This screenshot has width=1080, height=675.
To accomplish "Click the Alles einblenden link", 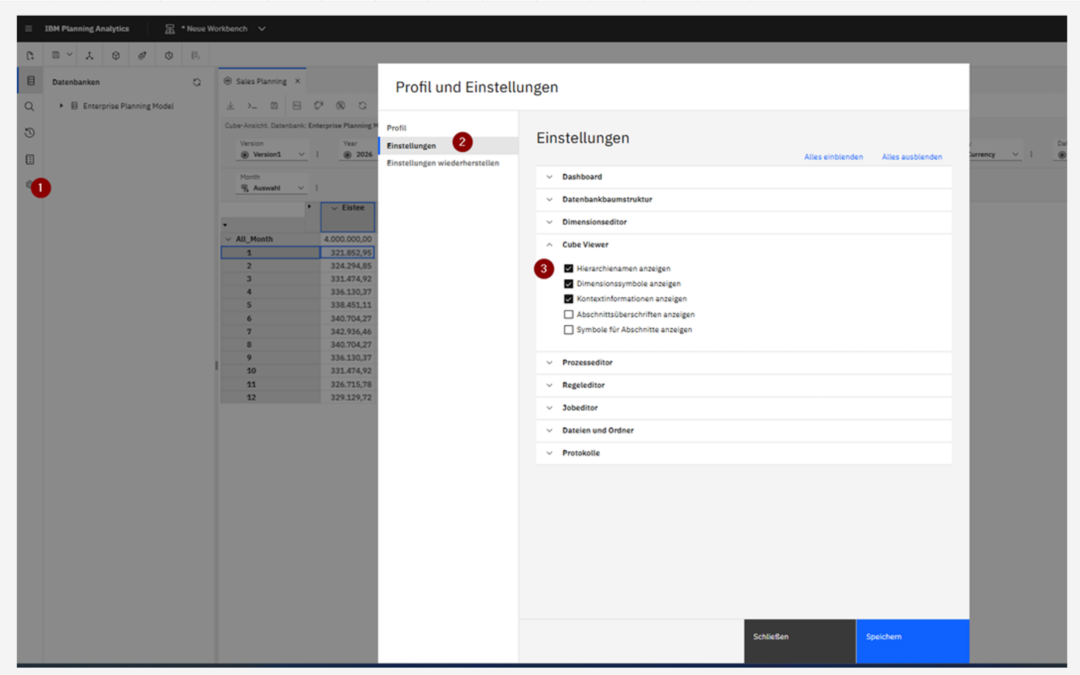I will (x=833, y=157).
